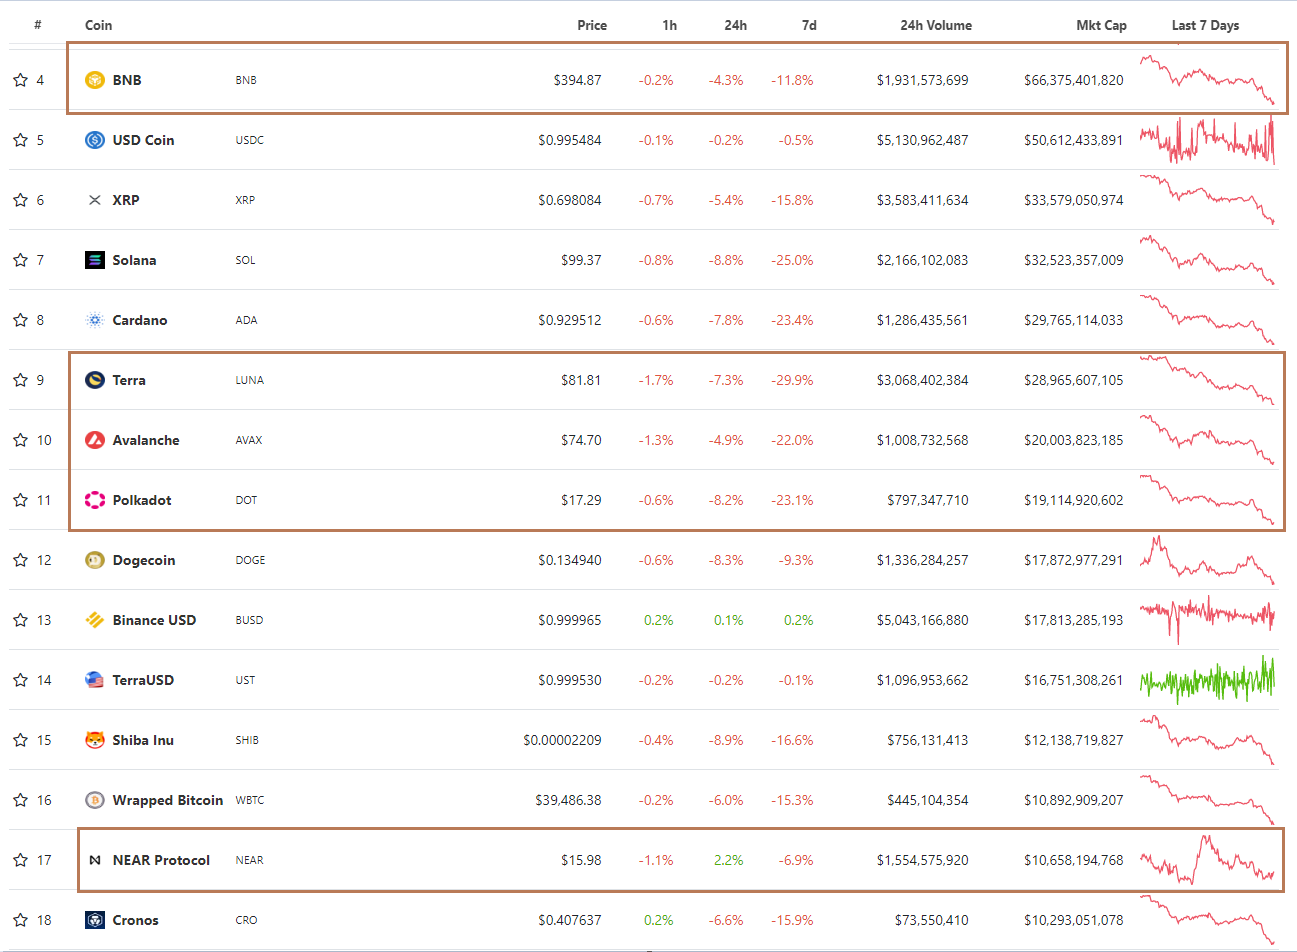Star USD Coin as favorite

click(x=20, y=140)
